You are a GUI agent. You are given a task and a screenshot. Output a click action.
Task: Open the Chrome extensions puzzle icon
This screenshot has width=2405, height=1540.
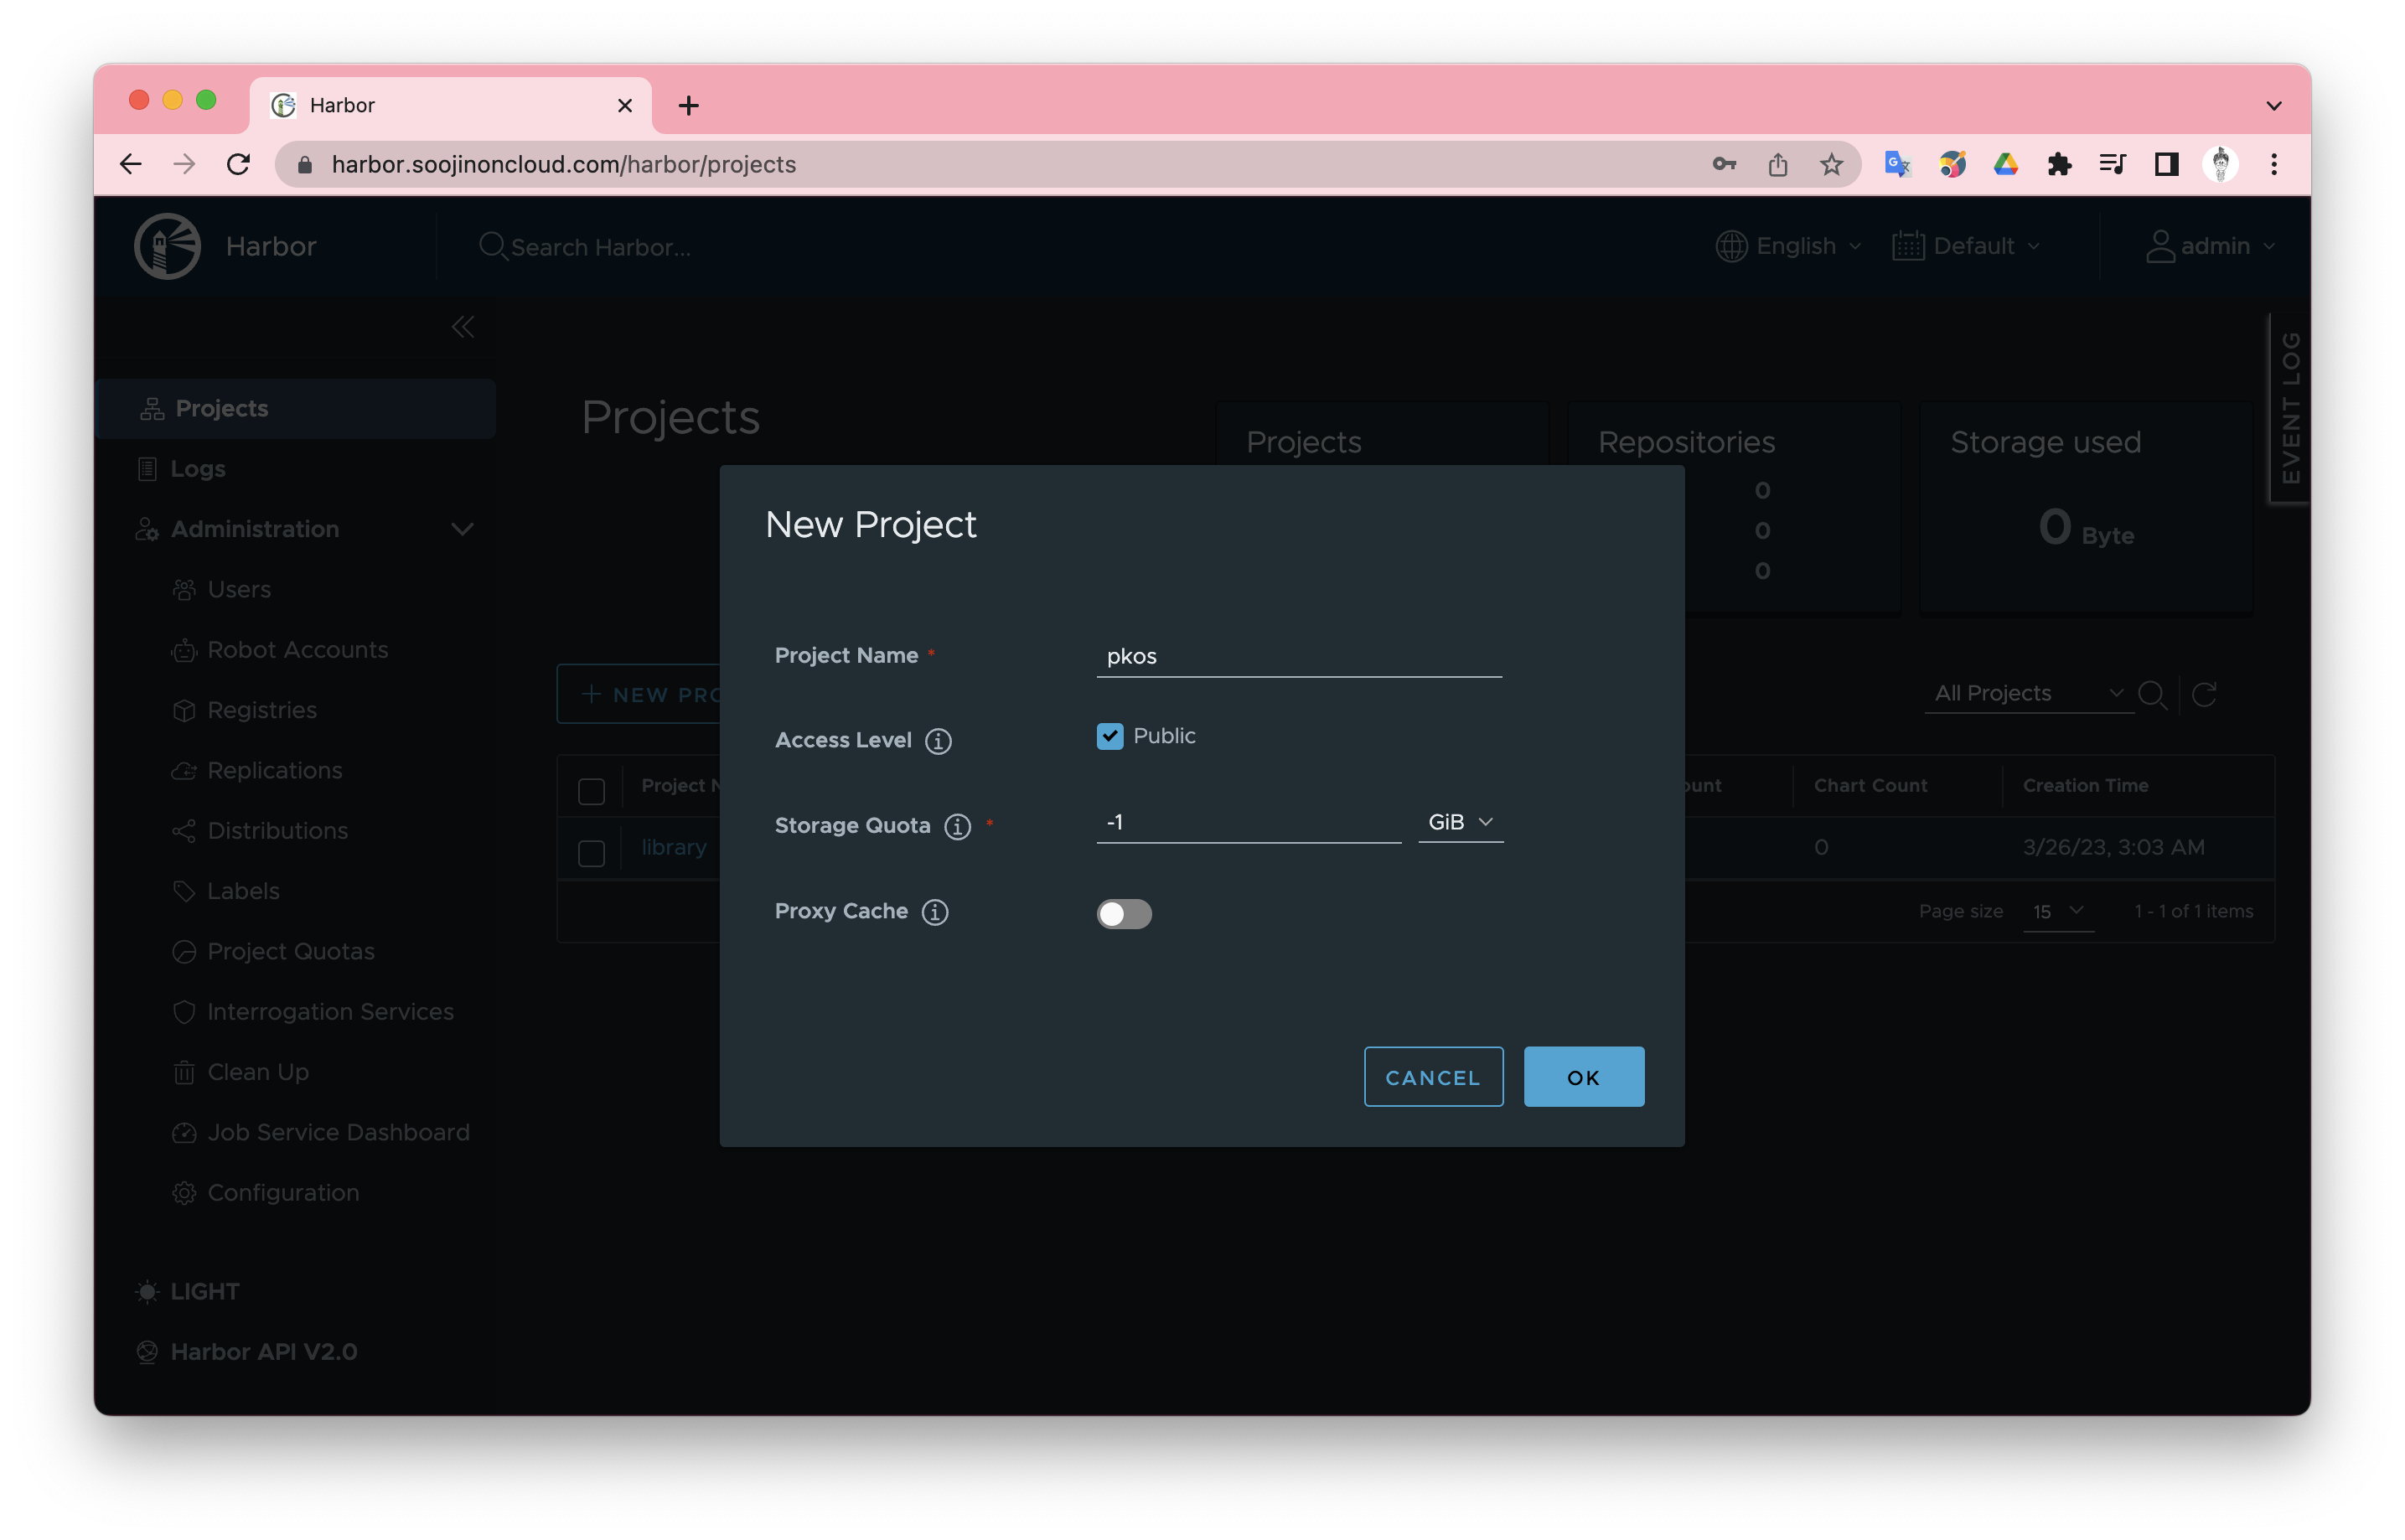coord(2059,164)
